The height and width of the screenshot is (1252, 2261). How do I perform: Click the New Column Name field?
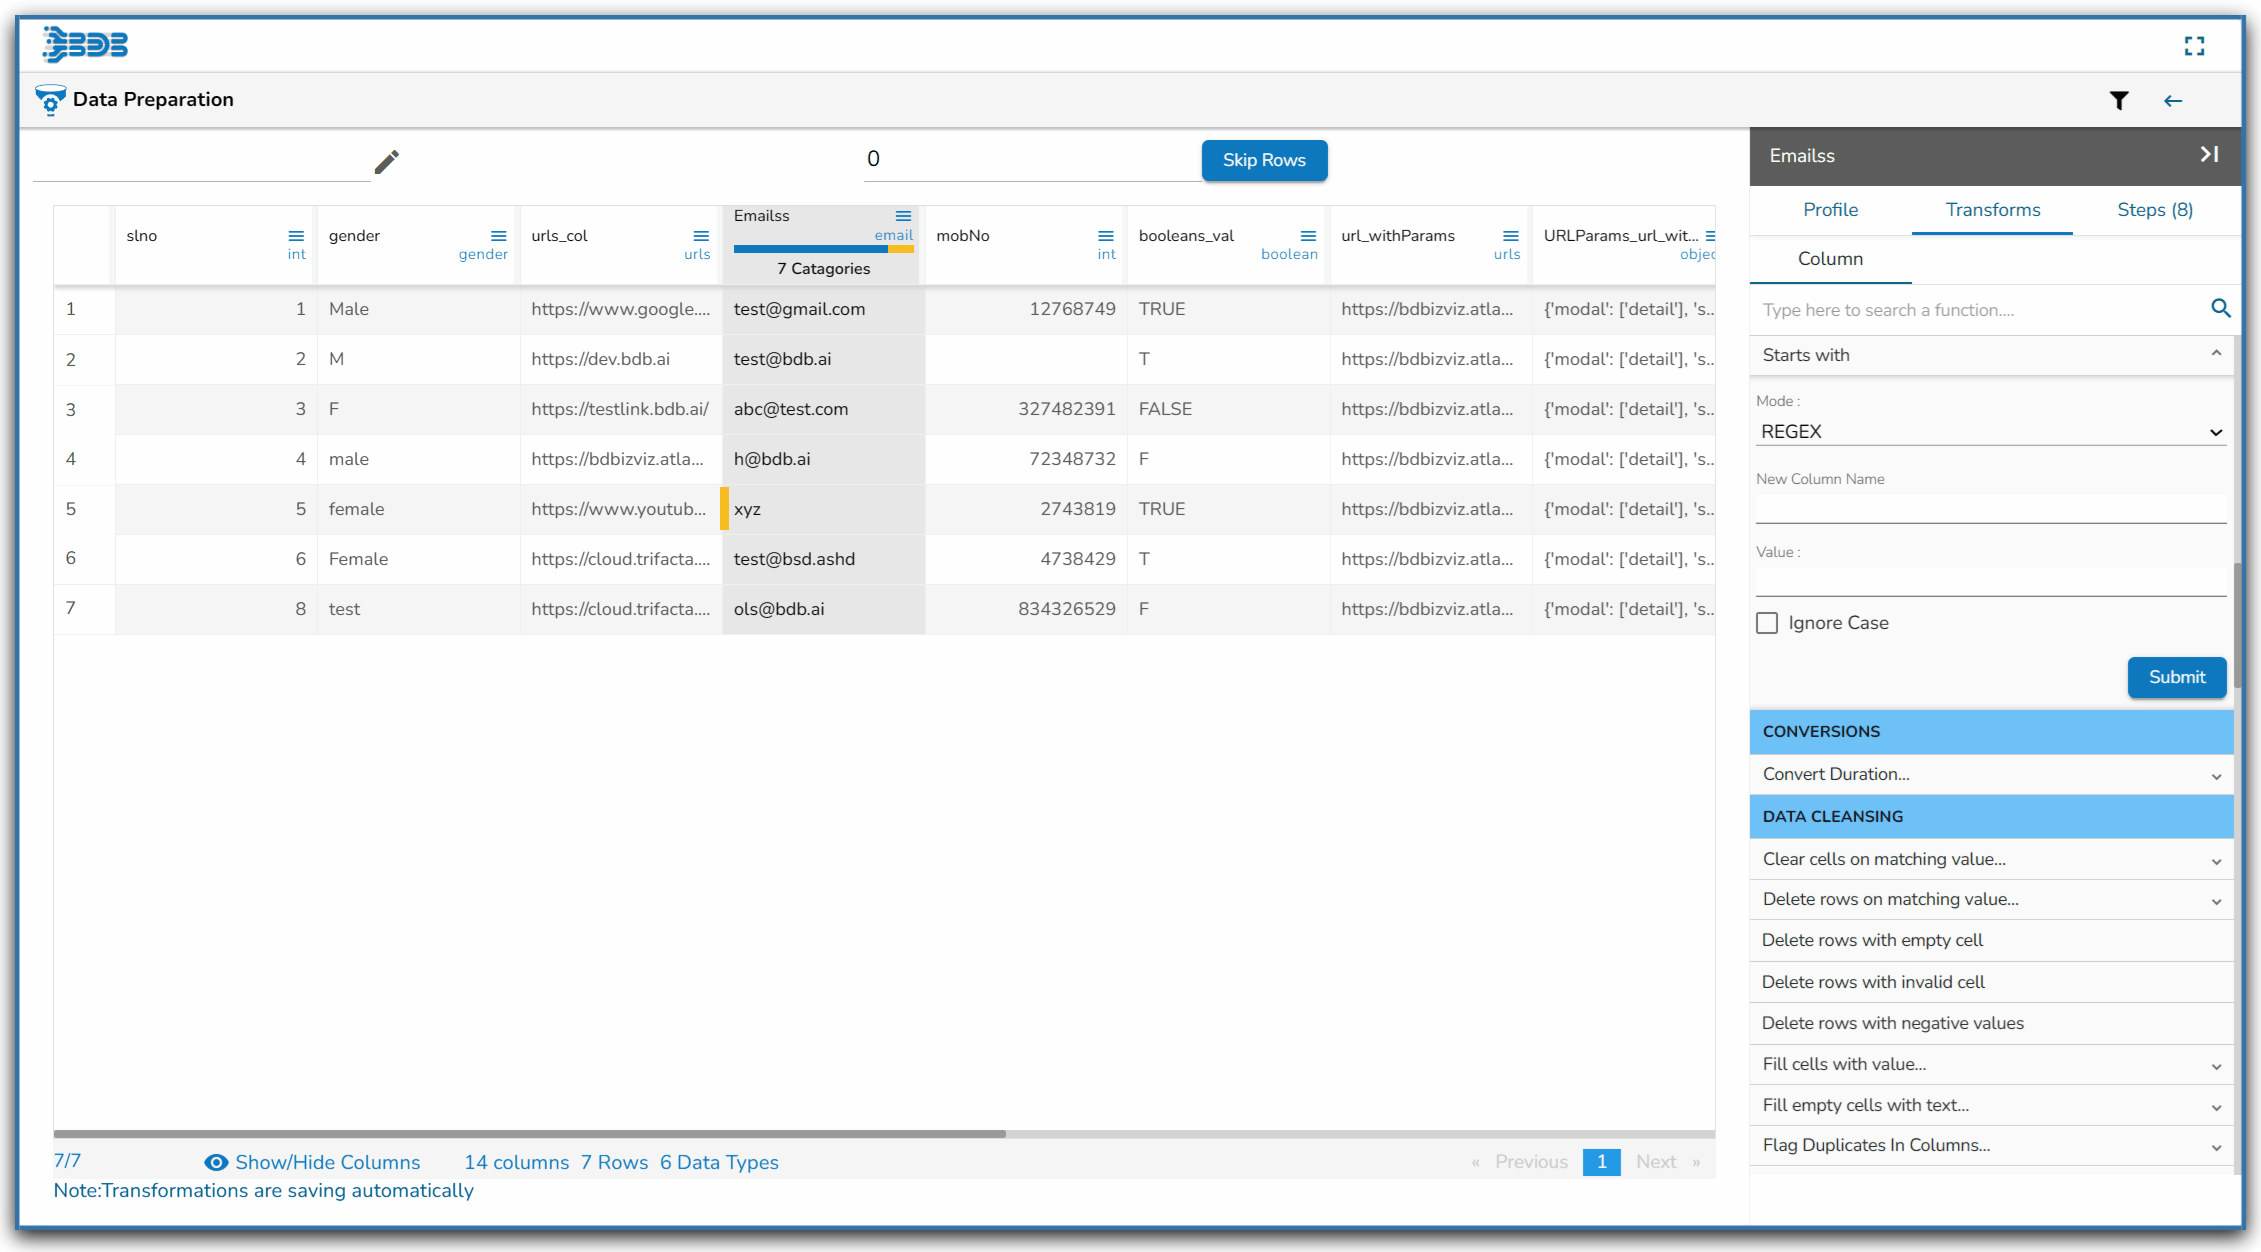(1990, 508)
